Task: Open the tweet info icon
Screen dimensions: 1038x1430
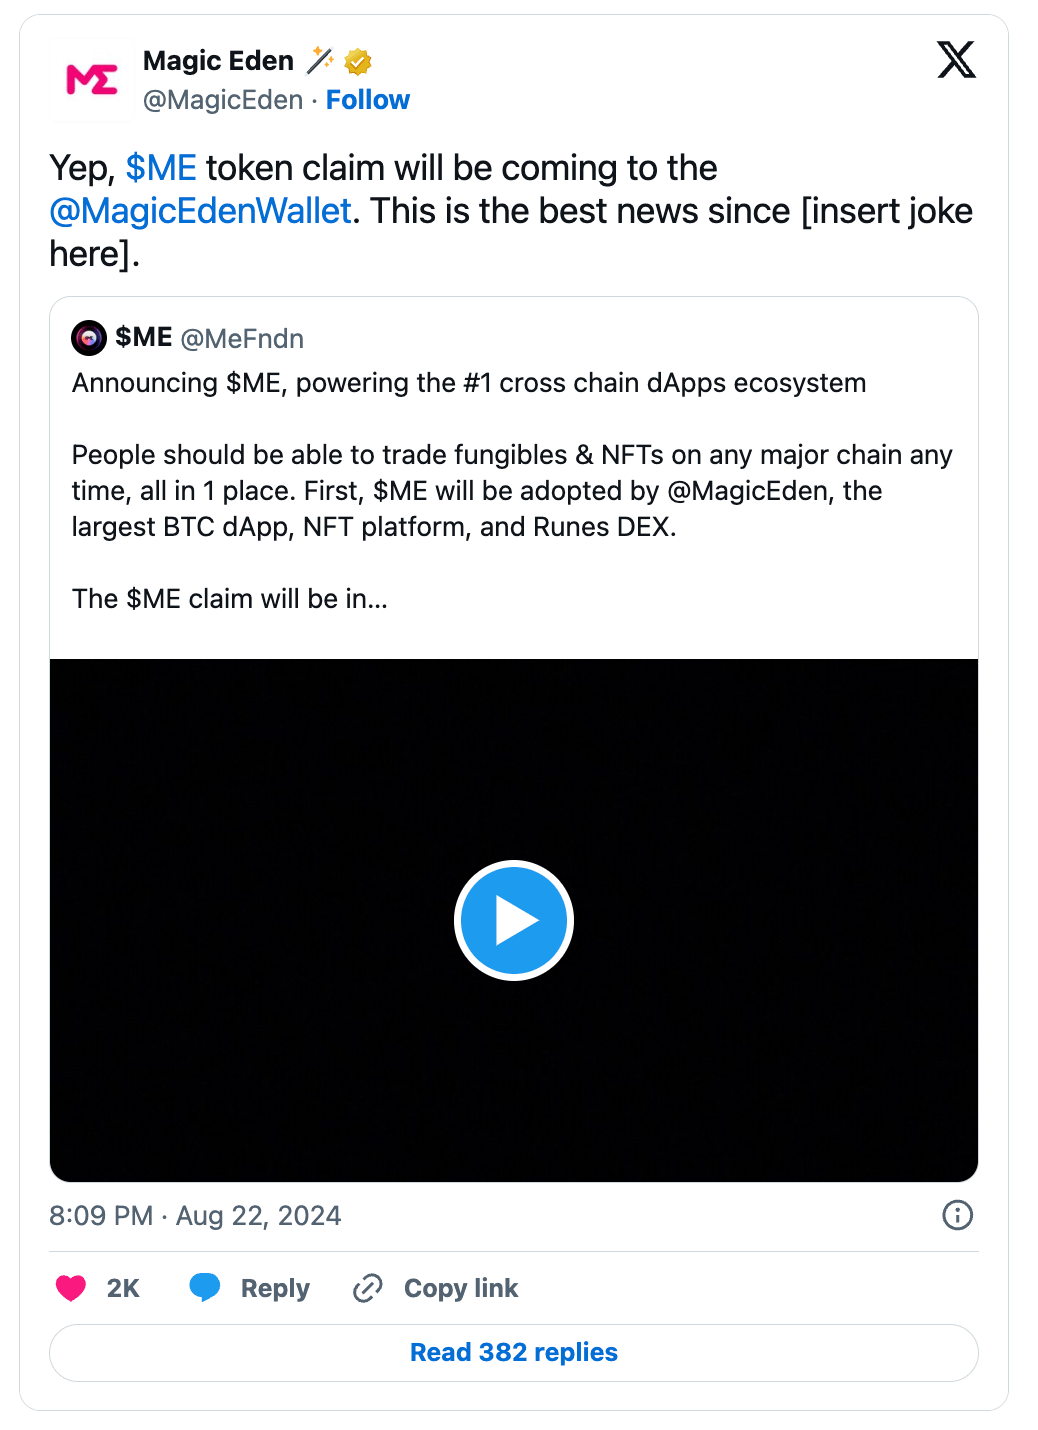Action: tap(957, 1215)
